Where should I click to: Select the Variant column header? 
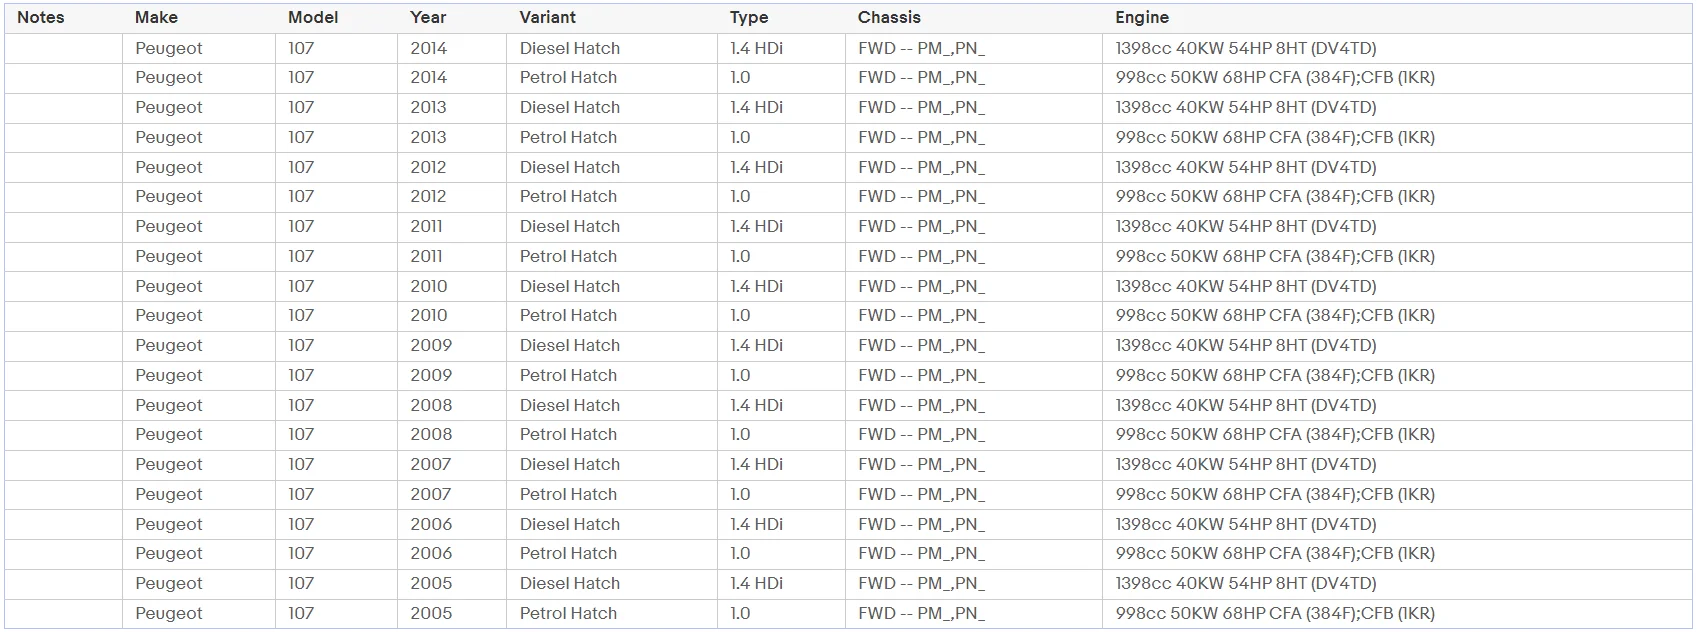coord(548,17)
